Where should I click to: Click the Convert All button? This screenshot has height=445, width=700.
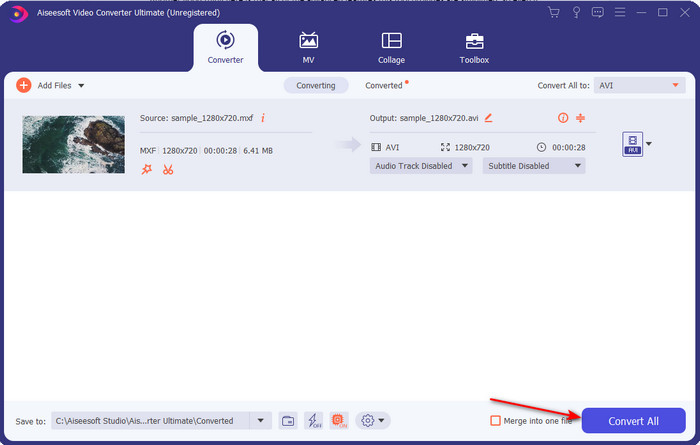633,420
